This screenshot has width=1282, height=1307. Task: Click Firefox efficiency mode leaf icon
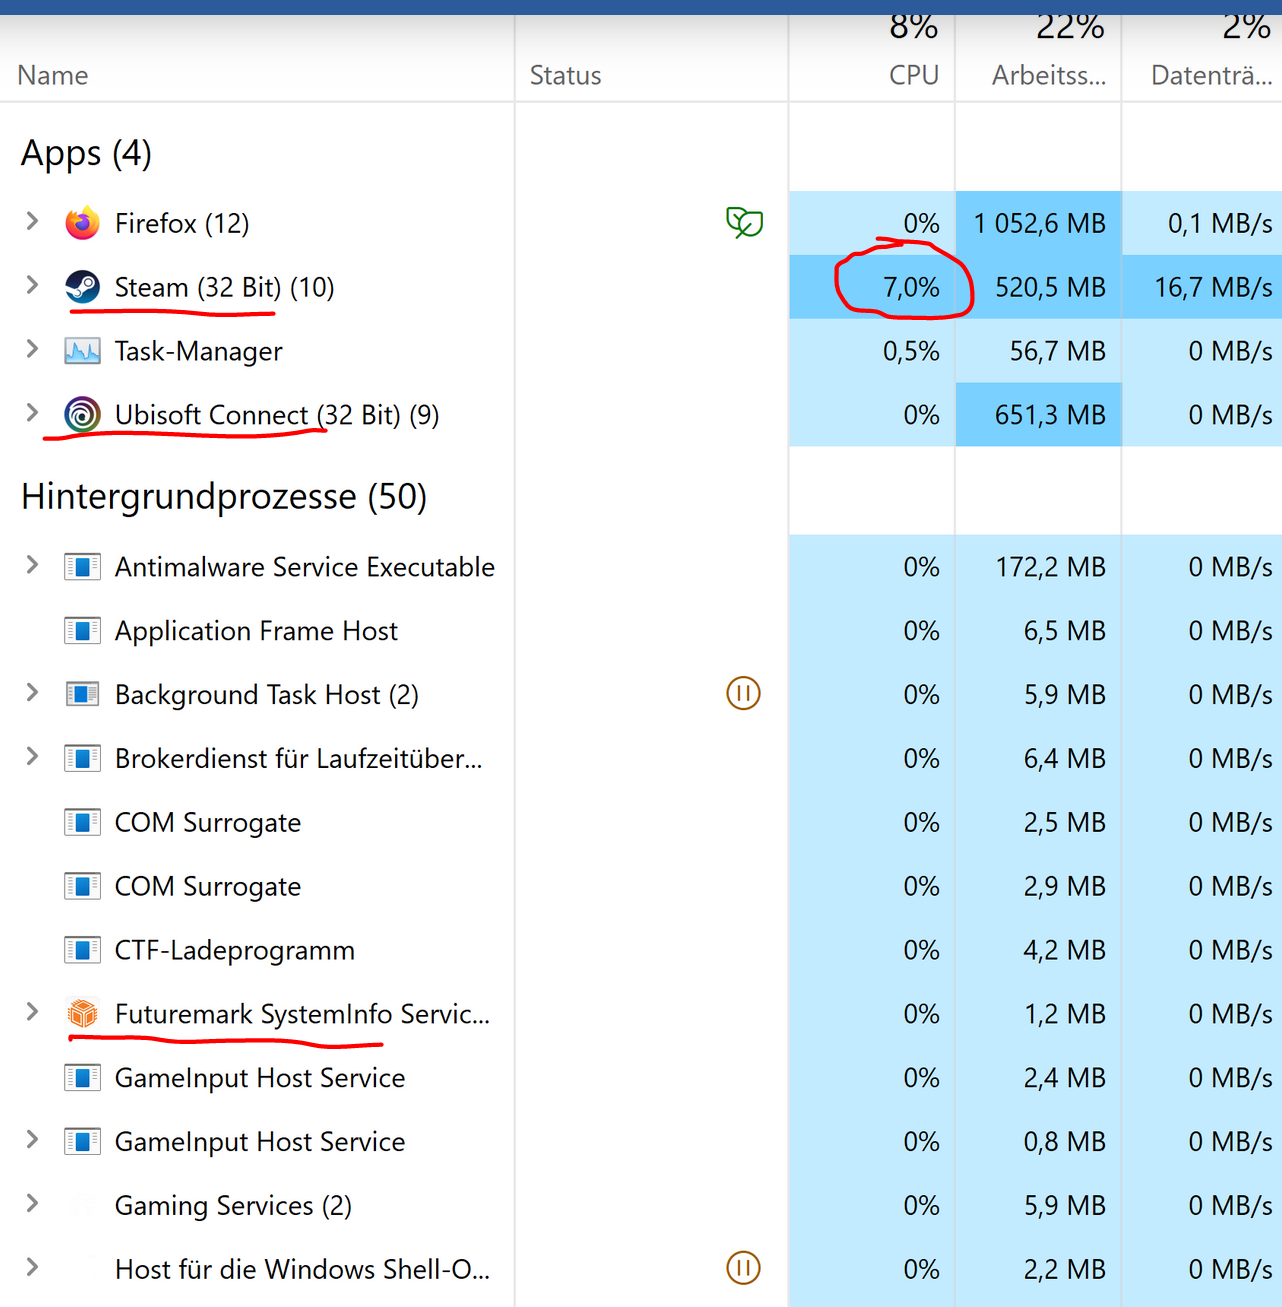(x=744, y=222)
